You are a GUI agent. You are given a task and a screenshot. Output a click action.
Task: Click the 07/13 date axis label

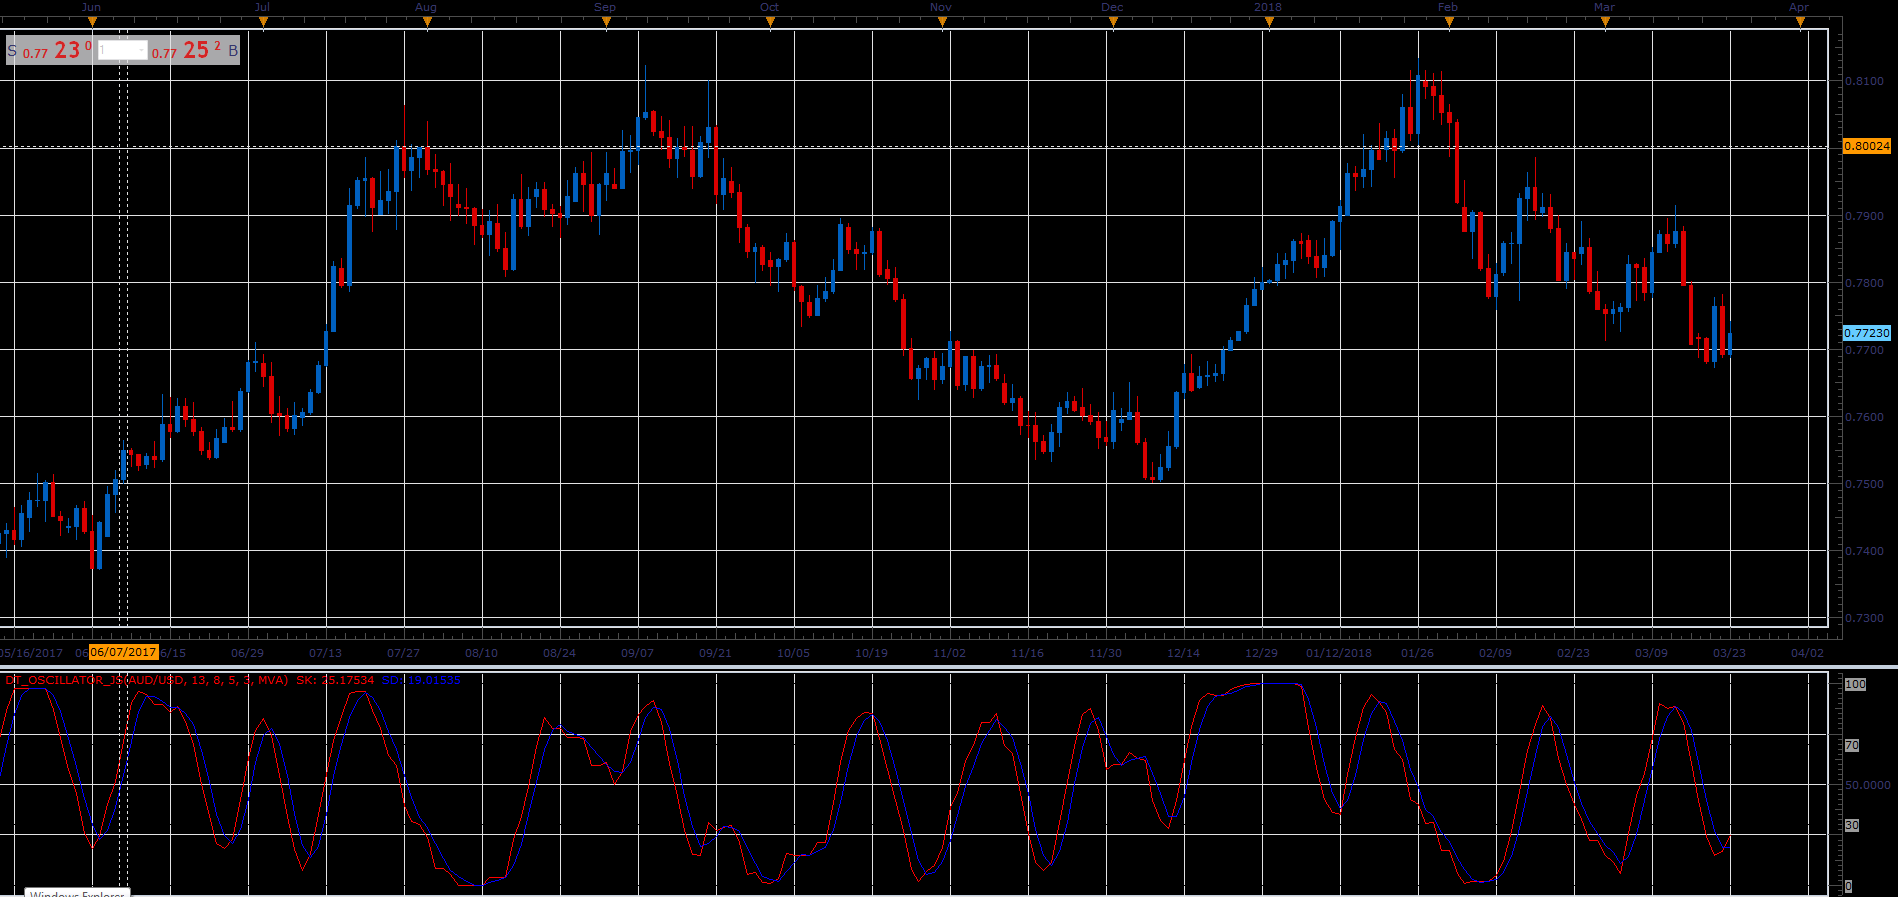point(325,653)
